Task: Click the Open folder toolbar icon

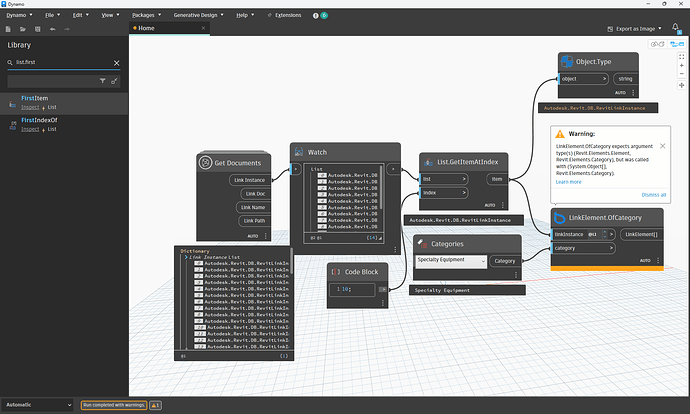Action: (22, 29)
